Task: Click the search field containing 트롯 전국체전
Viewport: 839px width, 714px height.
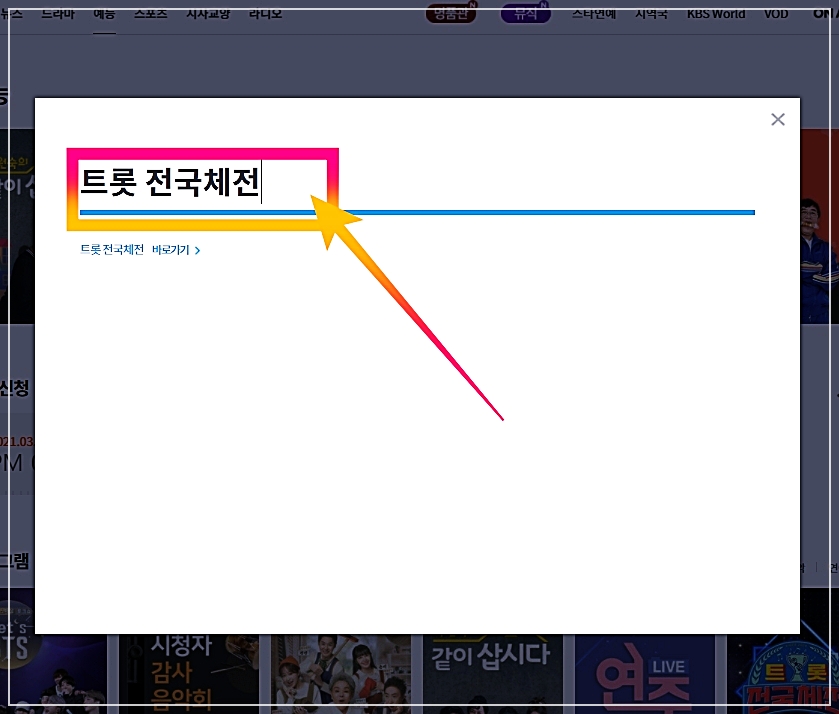Action: [x=417, y=183]
